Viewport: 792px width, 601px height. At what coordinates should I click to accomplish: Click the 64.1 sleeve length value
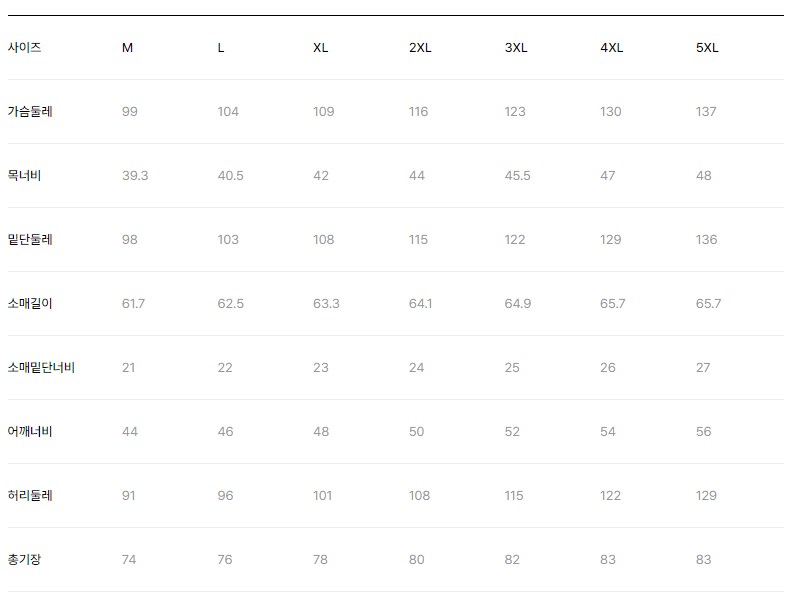[420, 304]
